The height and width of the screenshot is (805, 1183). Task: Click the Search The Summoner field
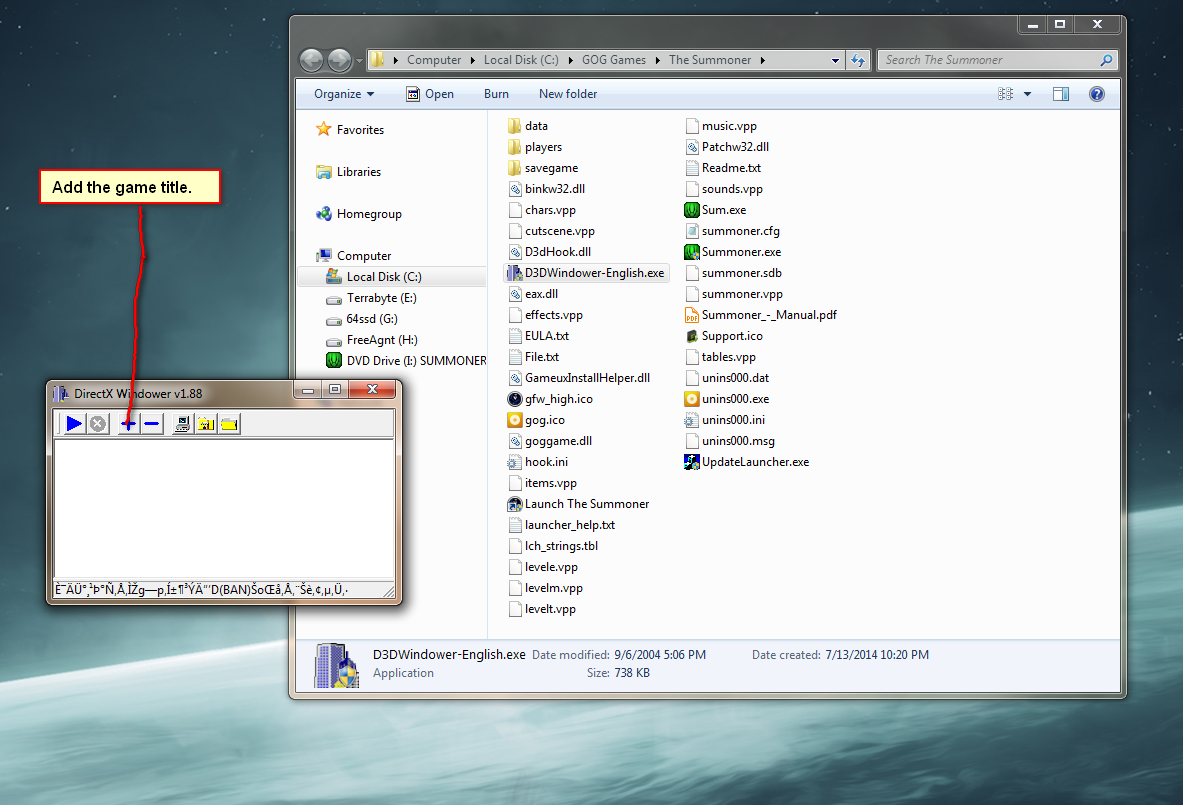tap(997, 60)
